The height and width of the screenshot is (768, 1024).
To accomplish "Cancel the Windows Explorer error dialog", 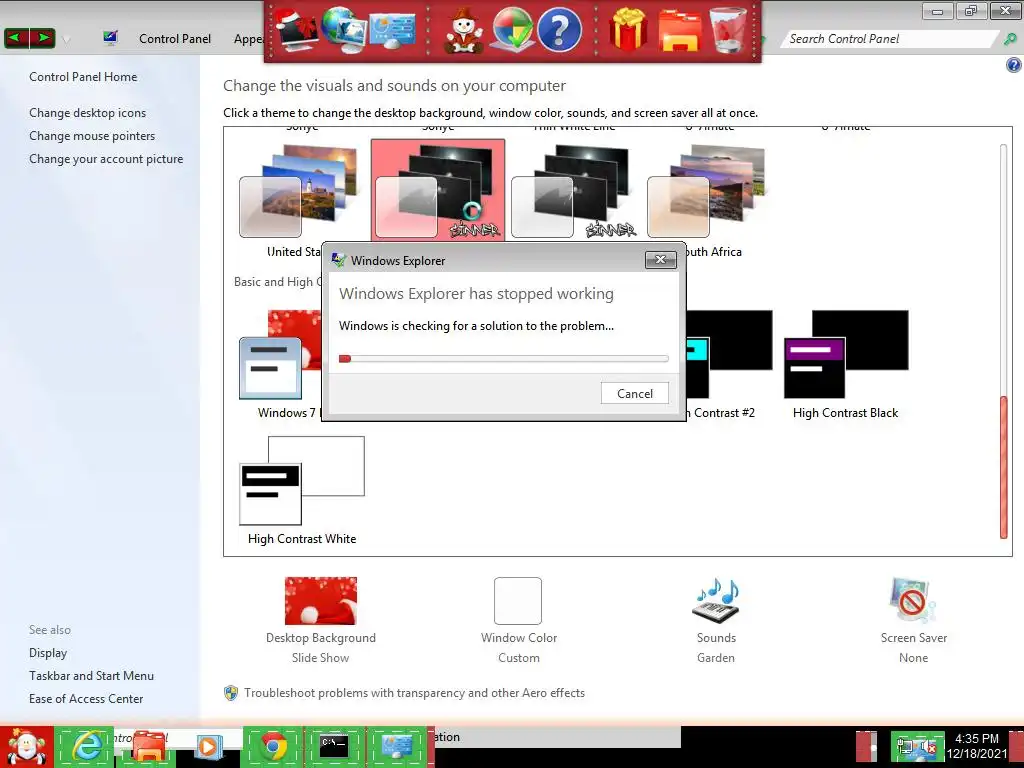I will (634, 393).
